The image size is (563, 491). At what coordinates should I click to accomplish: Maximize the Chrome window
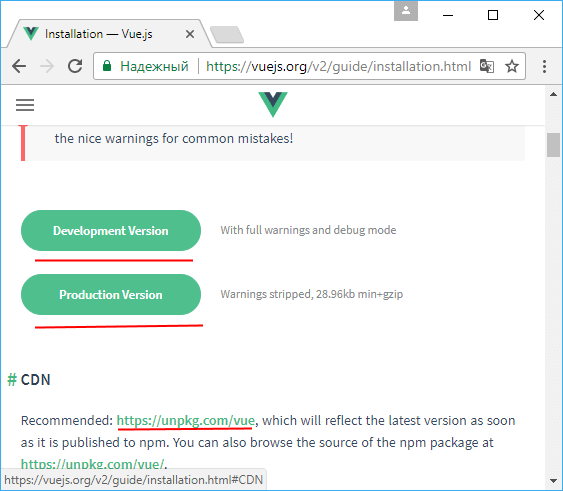point(493,15)
